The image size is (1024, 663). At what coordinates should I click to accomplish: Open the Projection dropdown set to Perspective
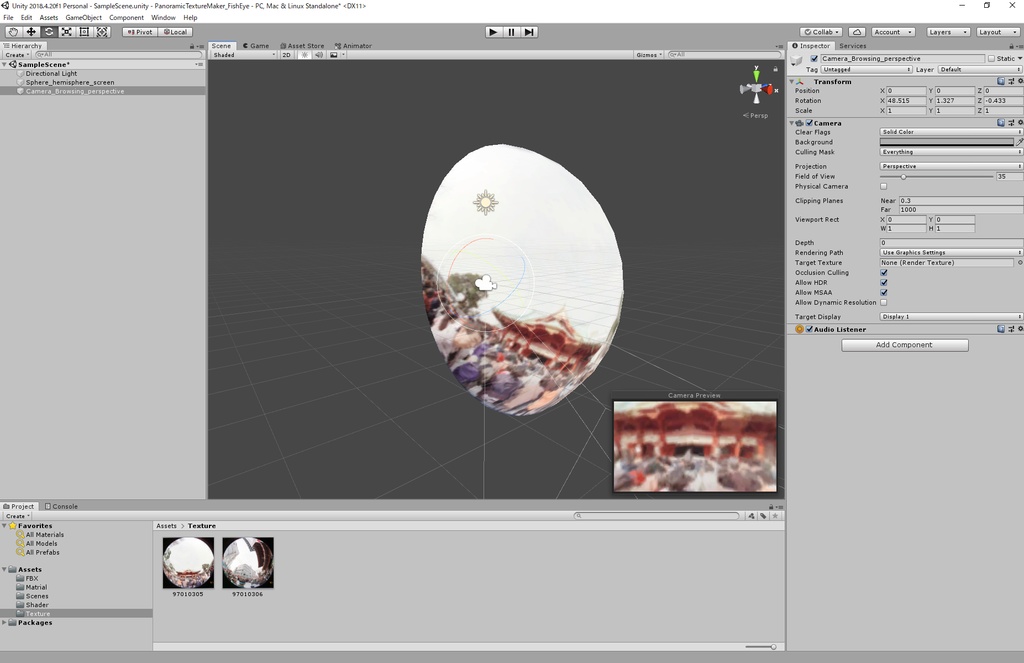950,166
